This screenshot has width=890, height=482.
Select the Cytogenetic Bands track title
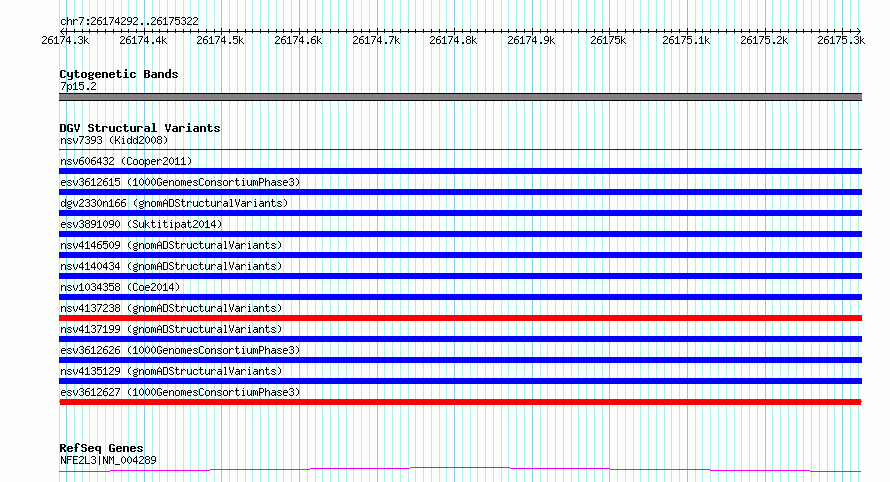(119, 74)
